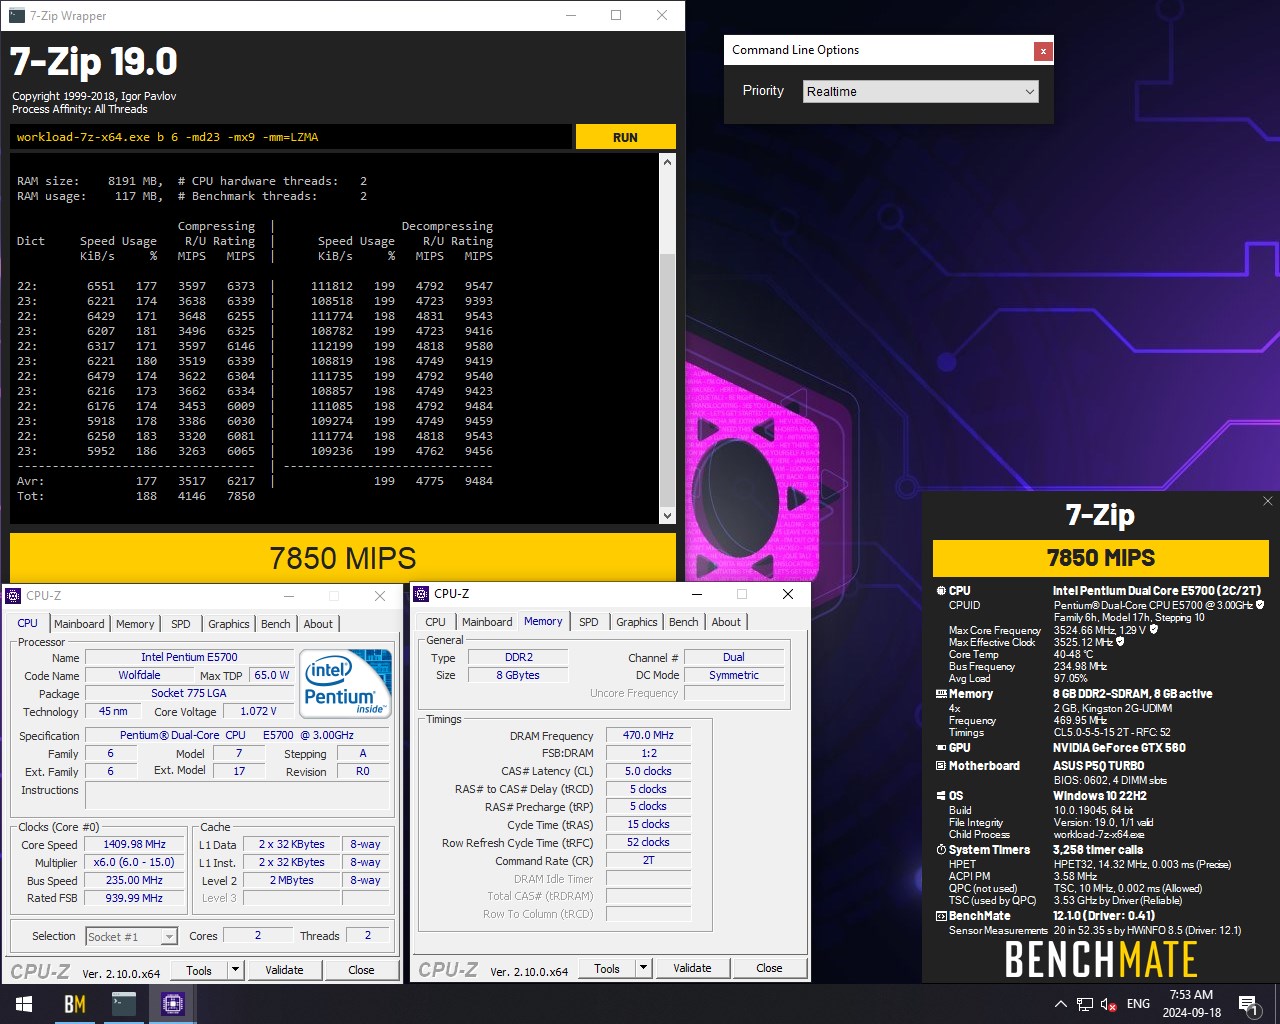Open the Socket #1 selection dropdown
1280x1024 pixels.
point(131,936)
